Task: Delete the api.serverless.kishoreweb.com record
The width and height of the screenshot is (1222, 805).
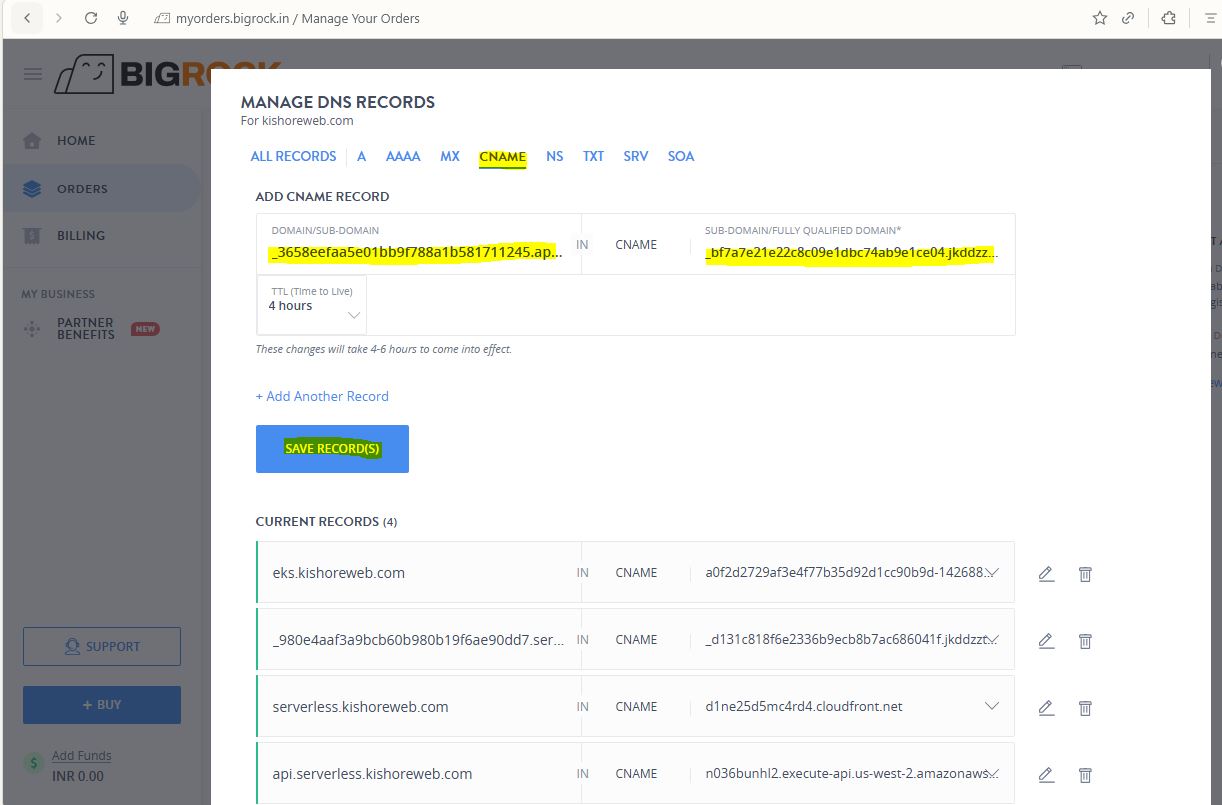Action: (1085, 774)
